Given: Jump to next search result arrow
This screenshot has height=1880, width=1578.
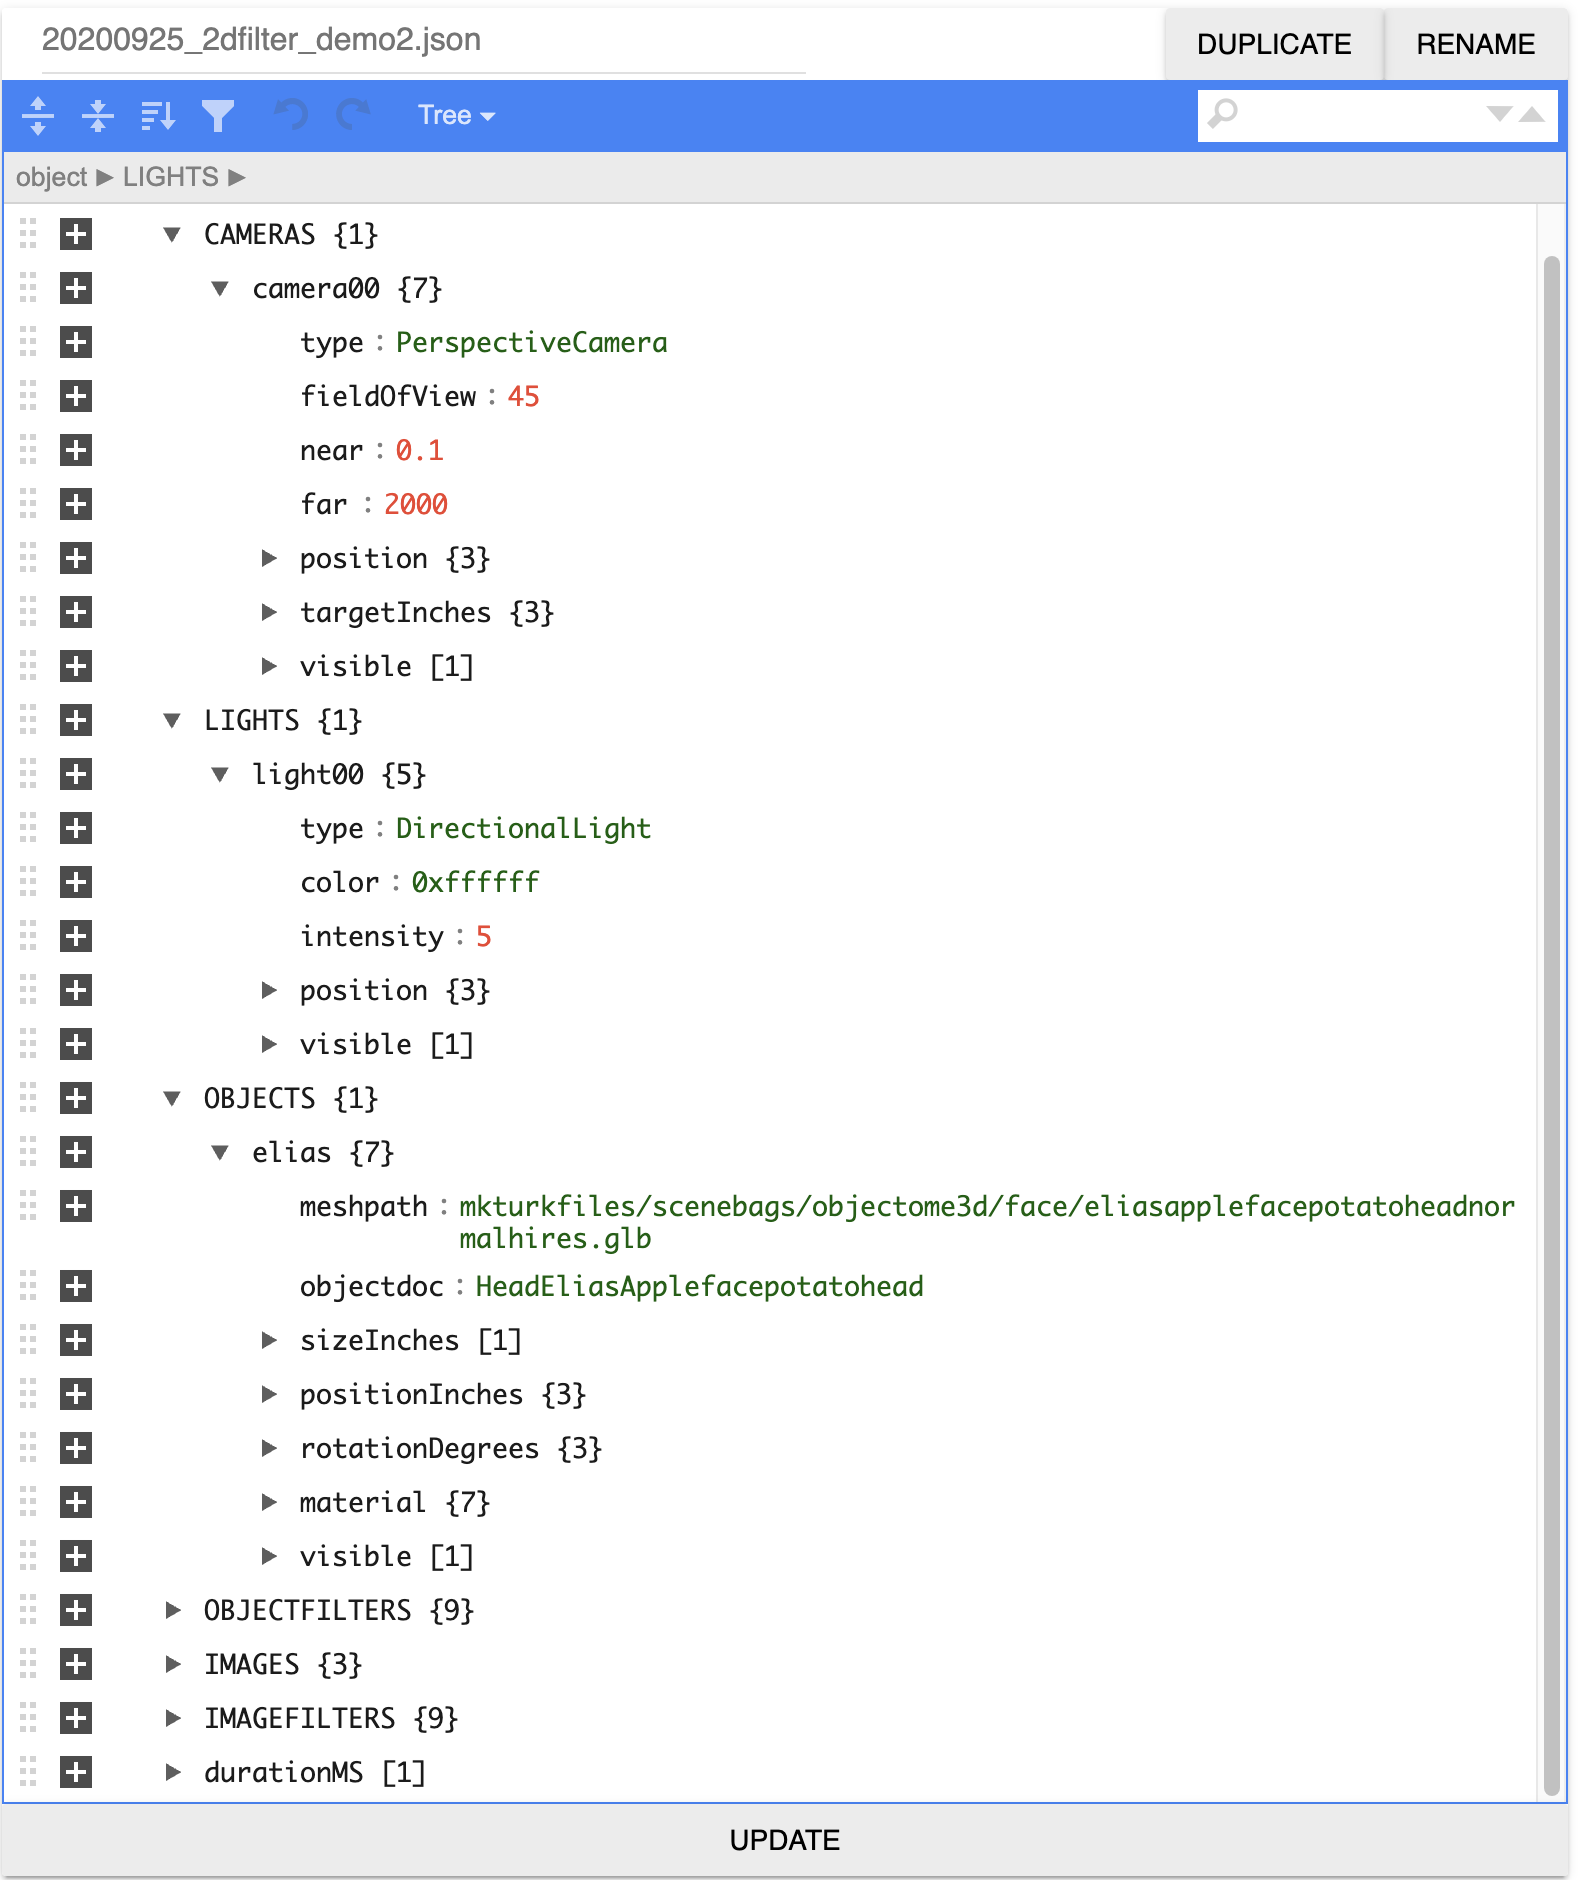Looking at the screenshot, I should (x=1498, y=115).
